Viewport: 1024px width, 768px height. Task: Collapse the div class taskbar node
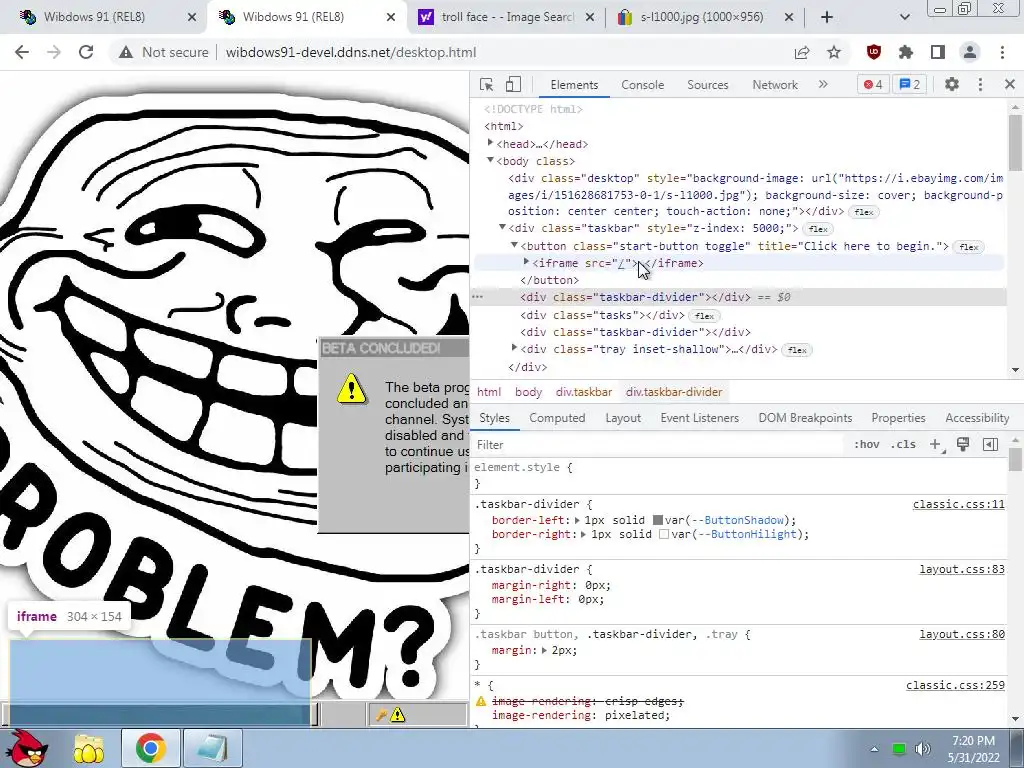pyautogui.click(x=502, y=227)
